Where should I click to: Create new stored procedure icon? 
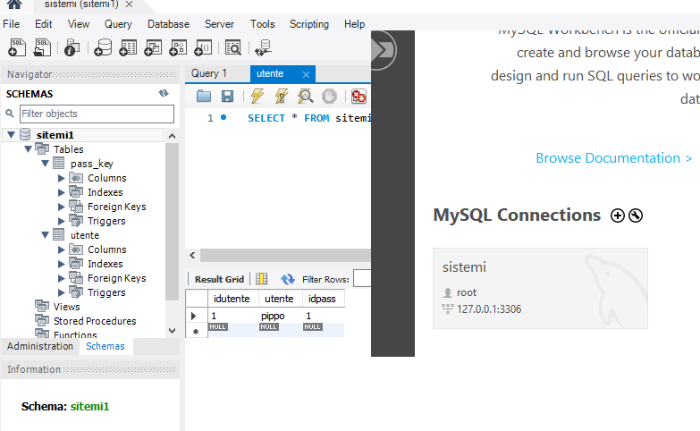[x=178, y=47]
